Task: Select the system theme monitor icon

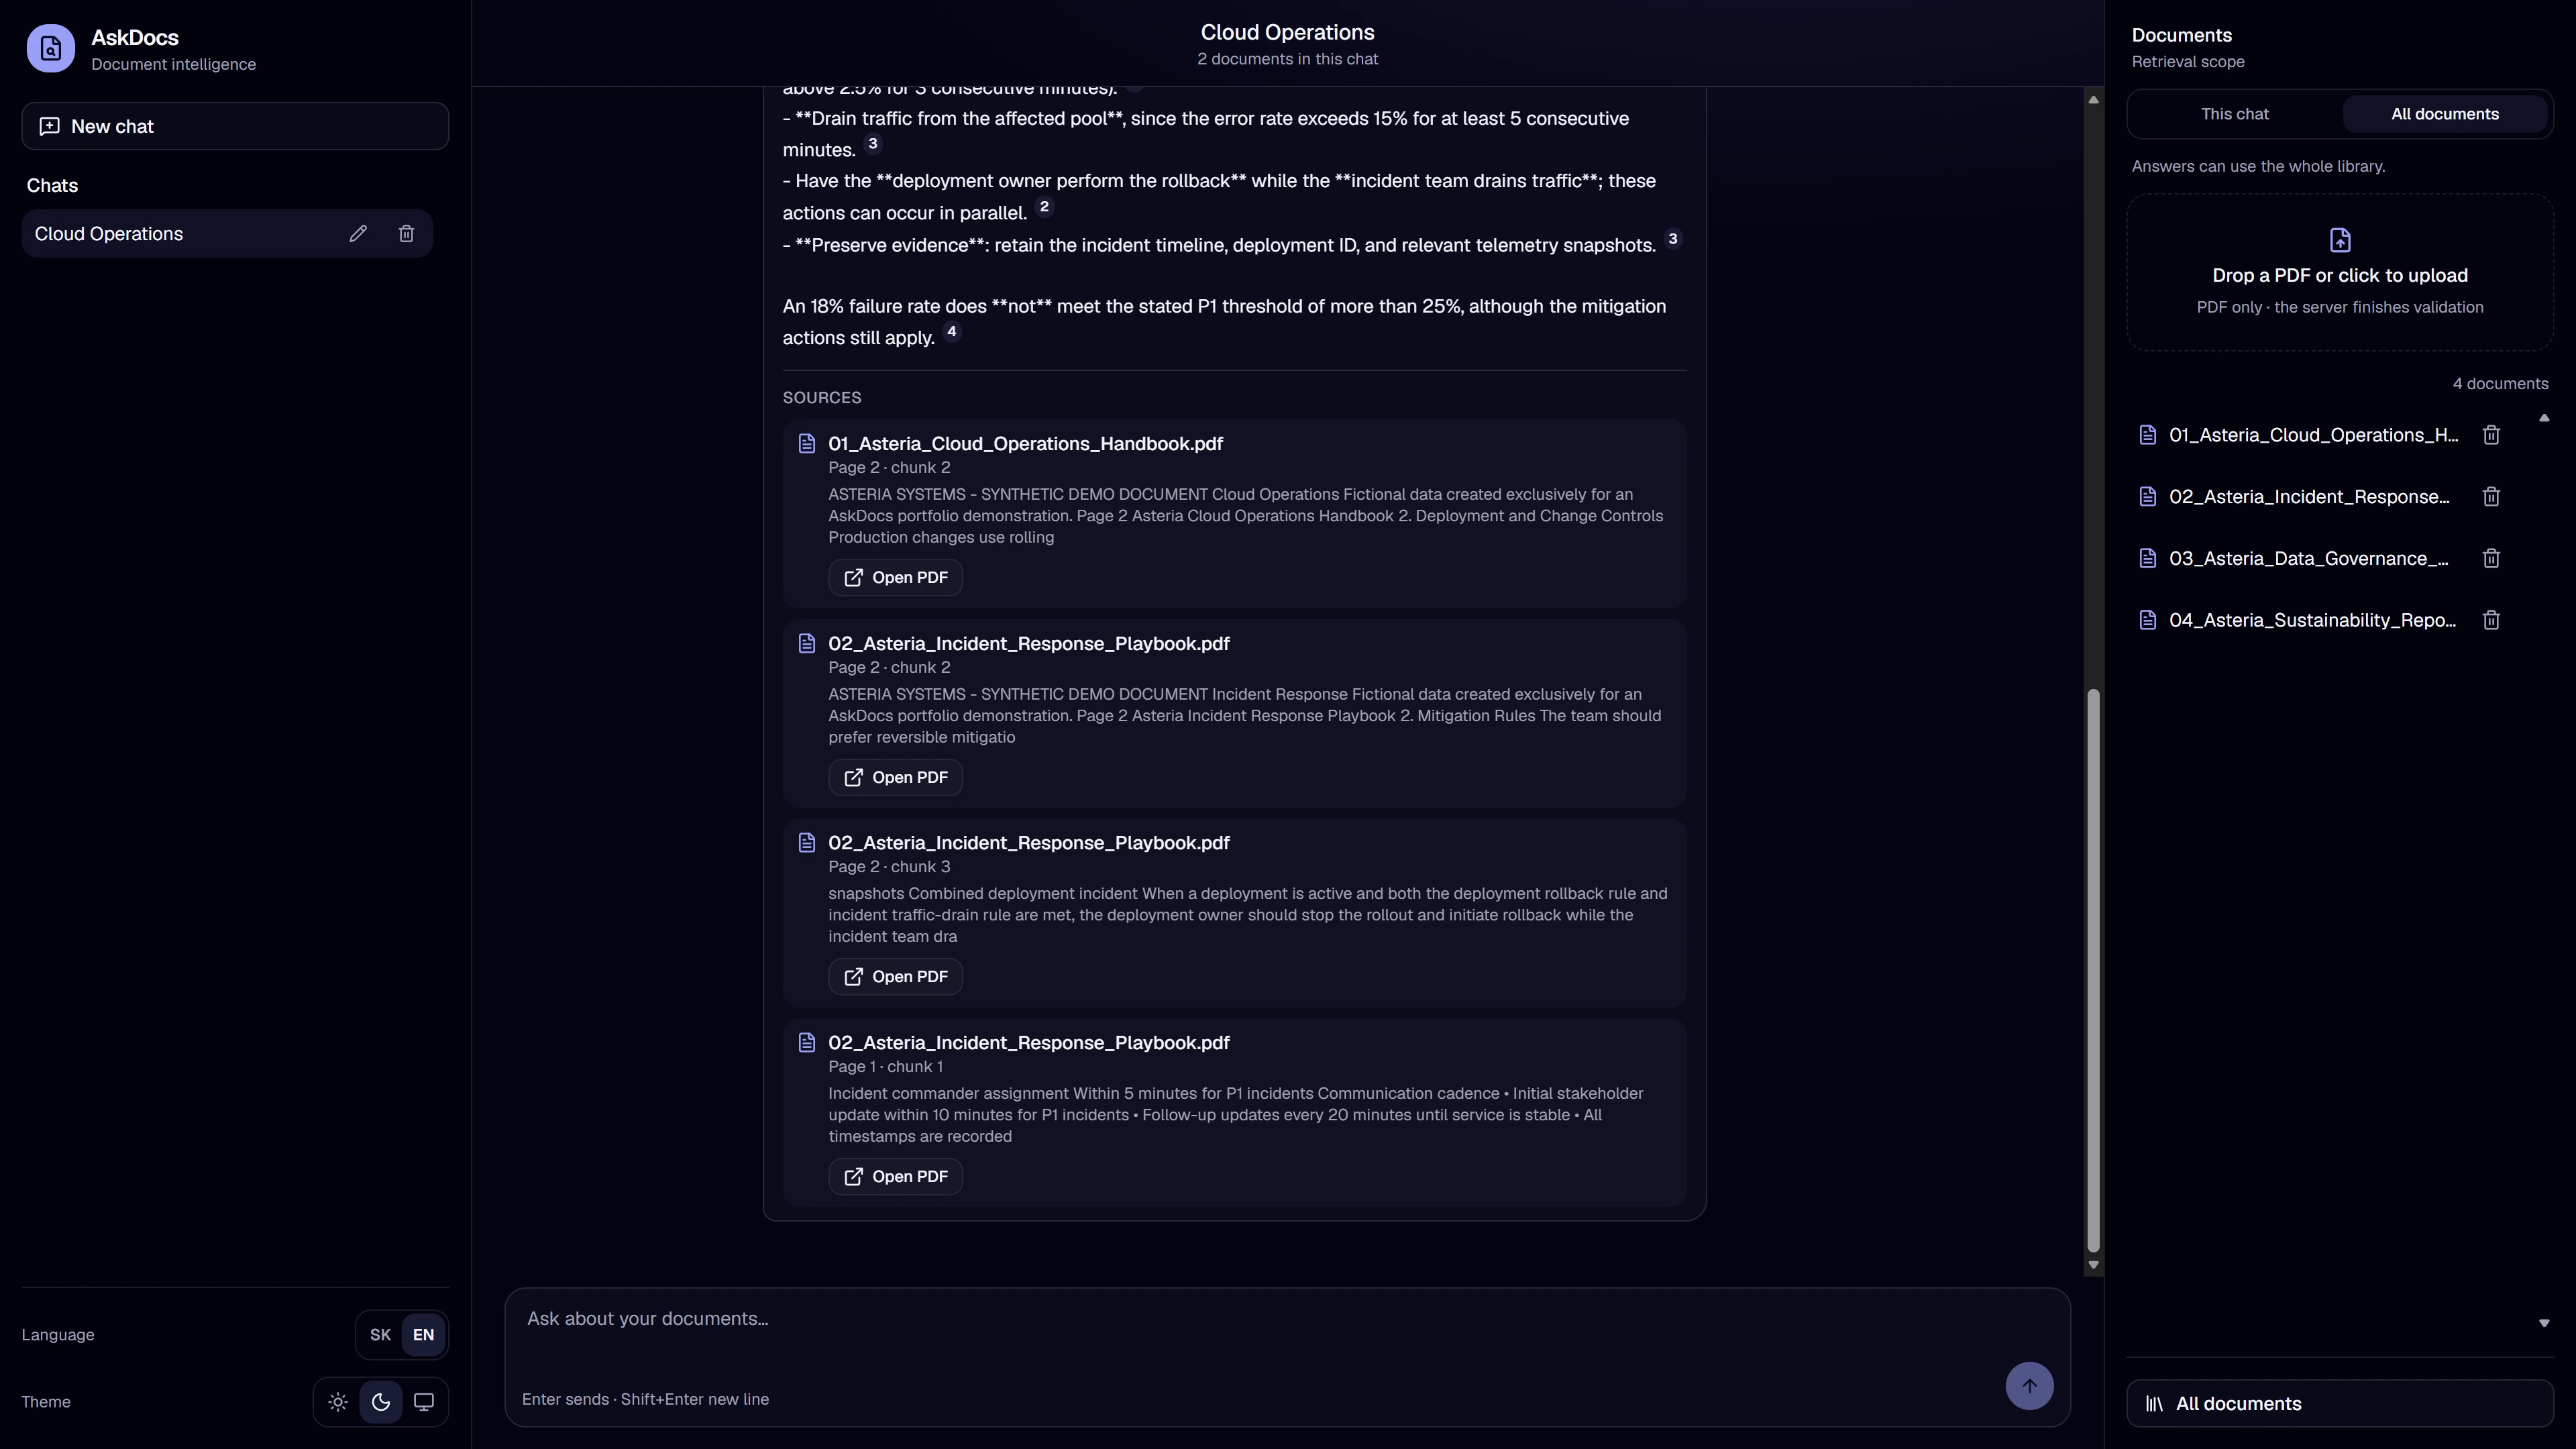Action: pyautogui.click(x=424, y=1402)
